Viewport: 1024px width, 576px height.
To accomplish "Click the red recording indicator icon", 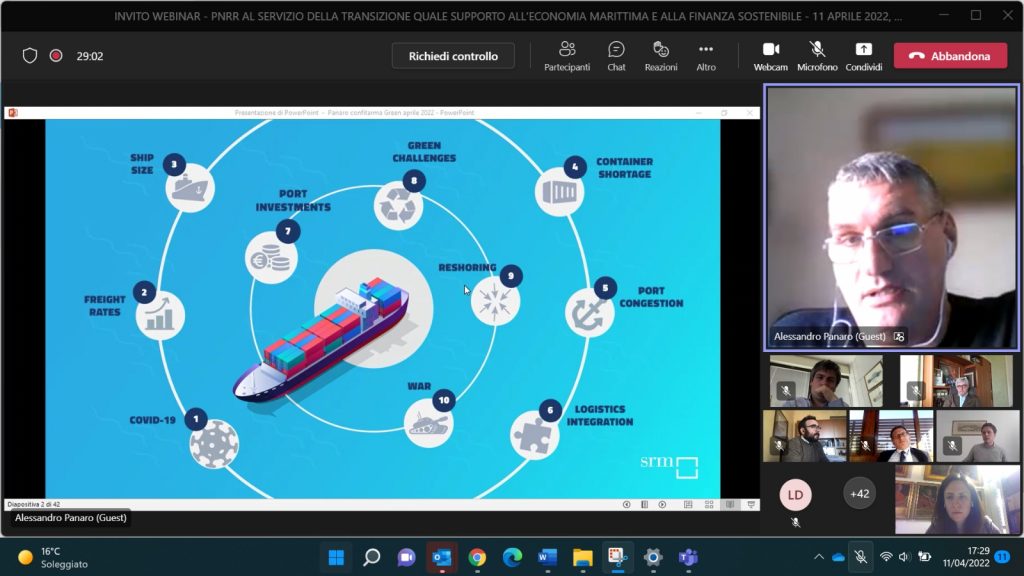I will pyautogui.click(x=56, y=56).
